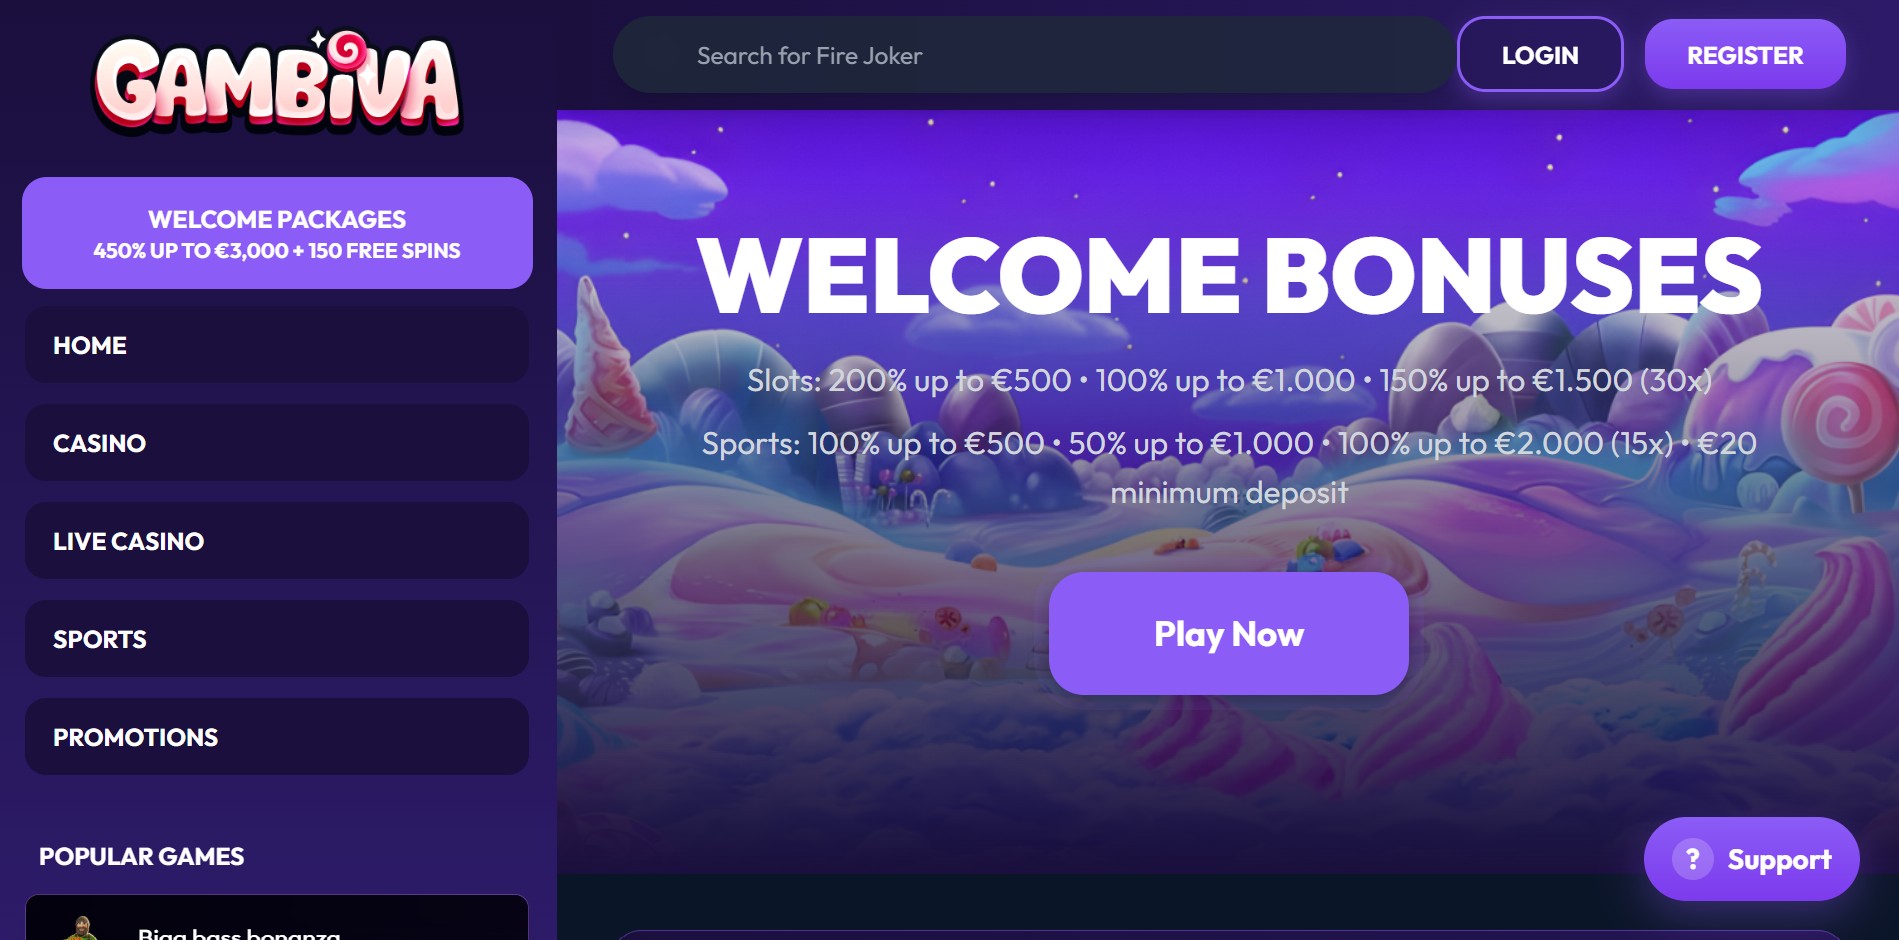View the Promotions page
The image size is (1899, 940).
pyautogui.click(x=277, y=737)
